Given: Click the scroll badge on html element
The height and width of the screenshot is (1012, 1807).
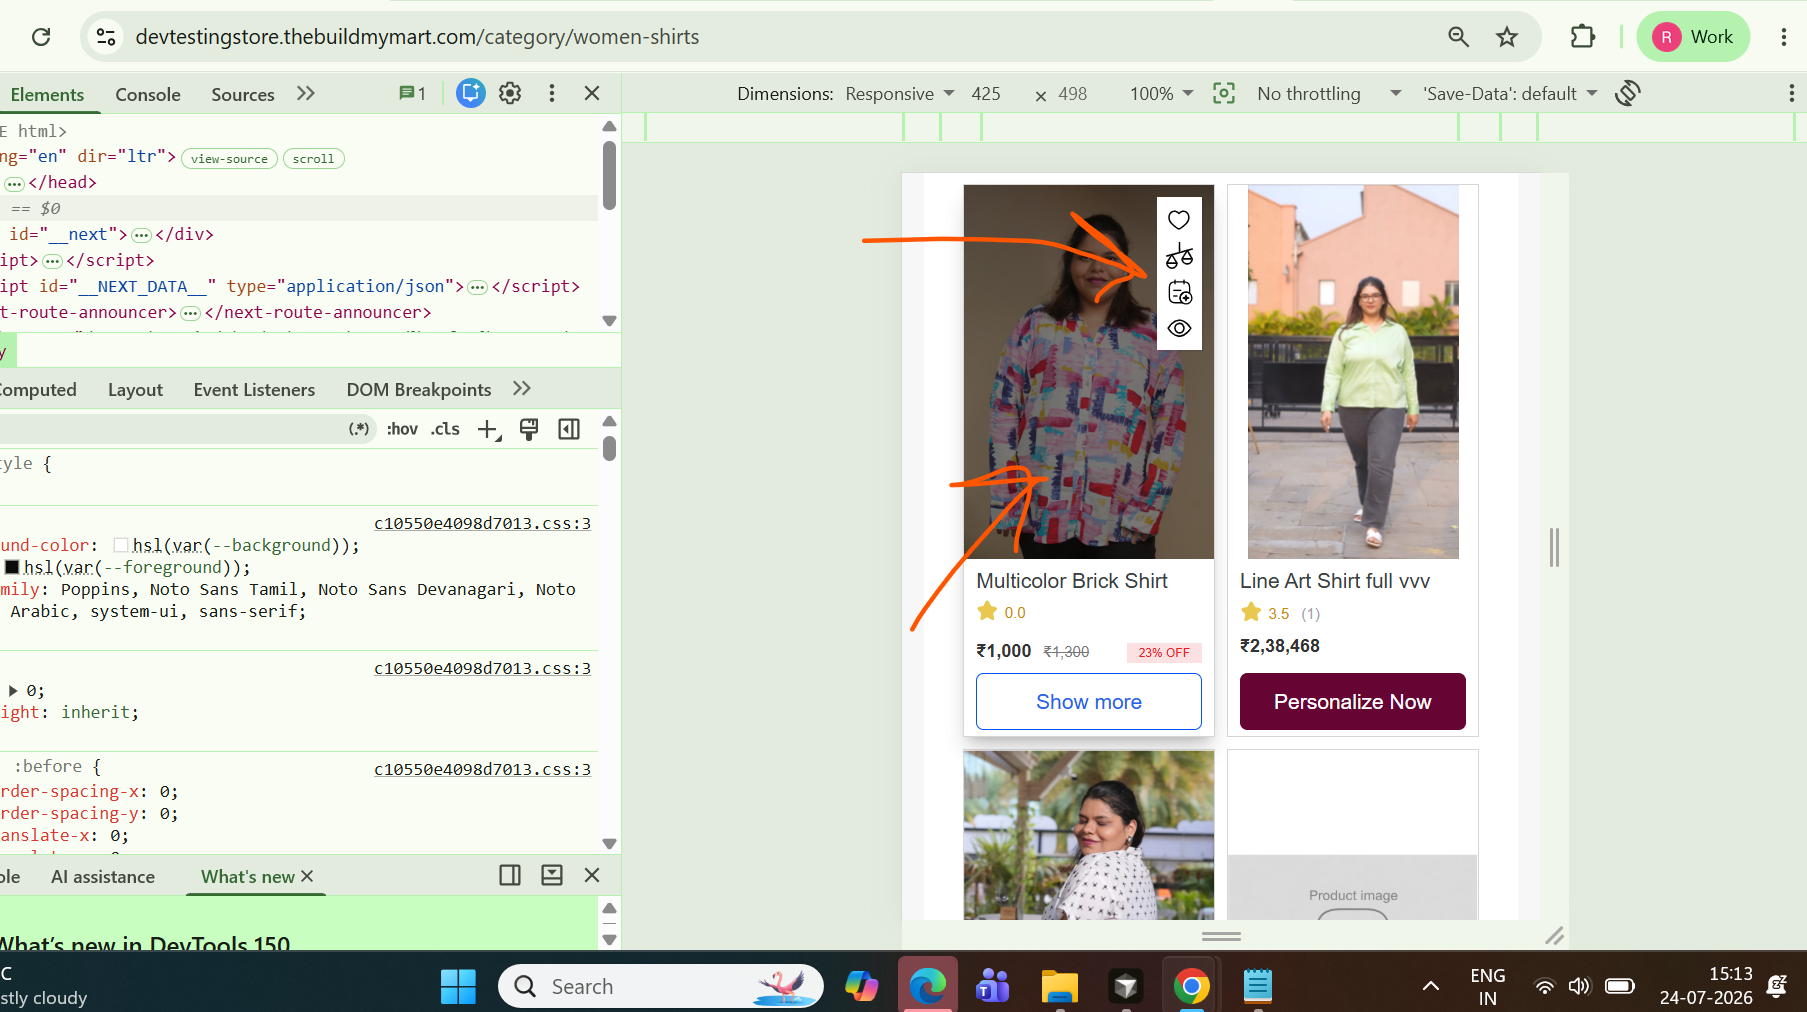Looking at the screenshot, I should [313, 158].
